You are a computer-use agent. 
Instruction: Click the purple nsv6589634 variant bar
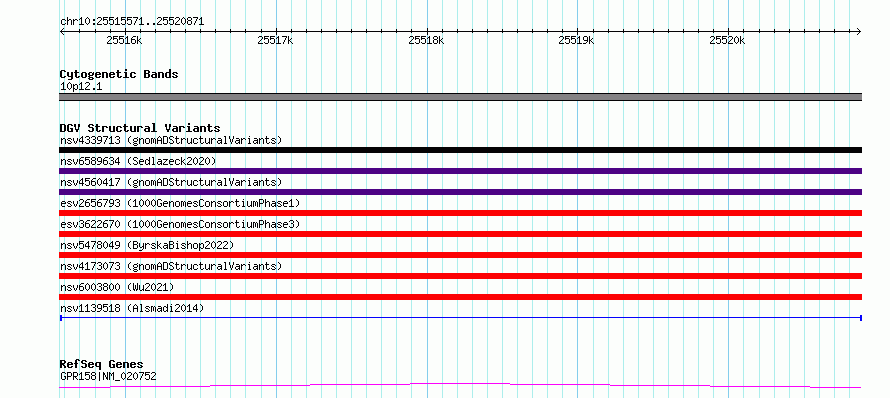pyautogui.click(x=460, y=171)
